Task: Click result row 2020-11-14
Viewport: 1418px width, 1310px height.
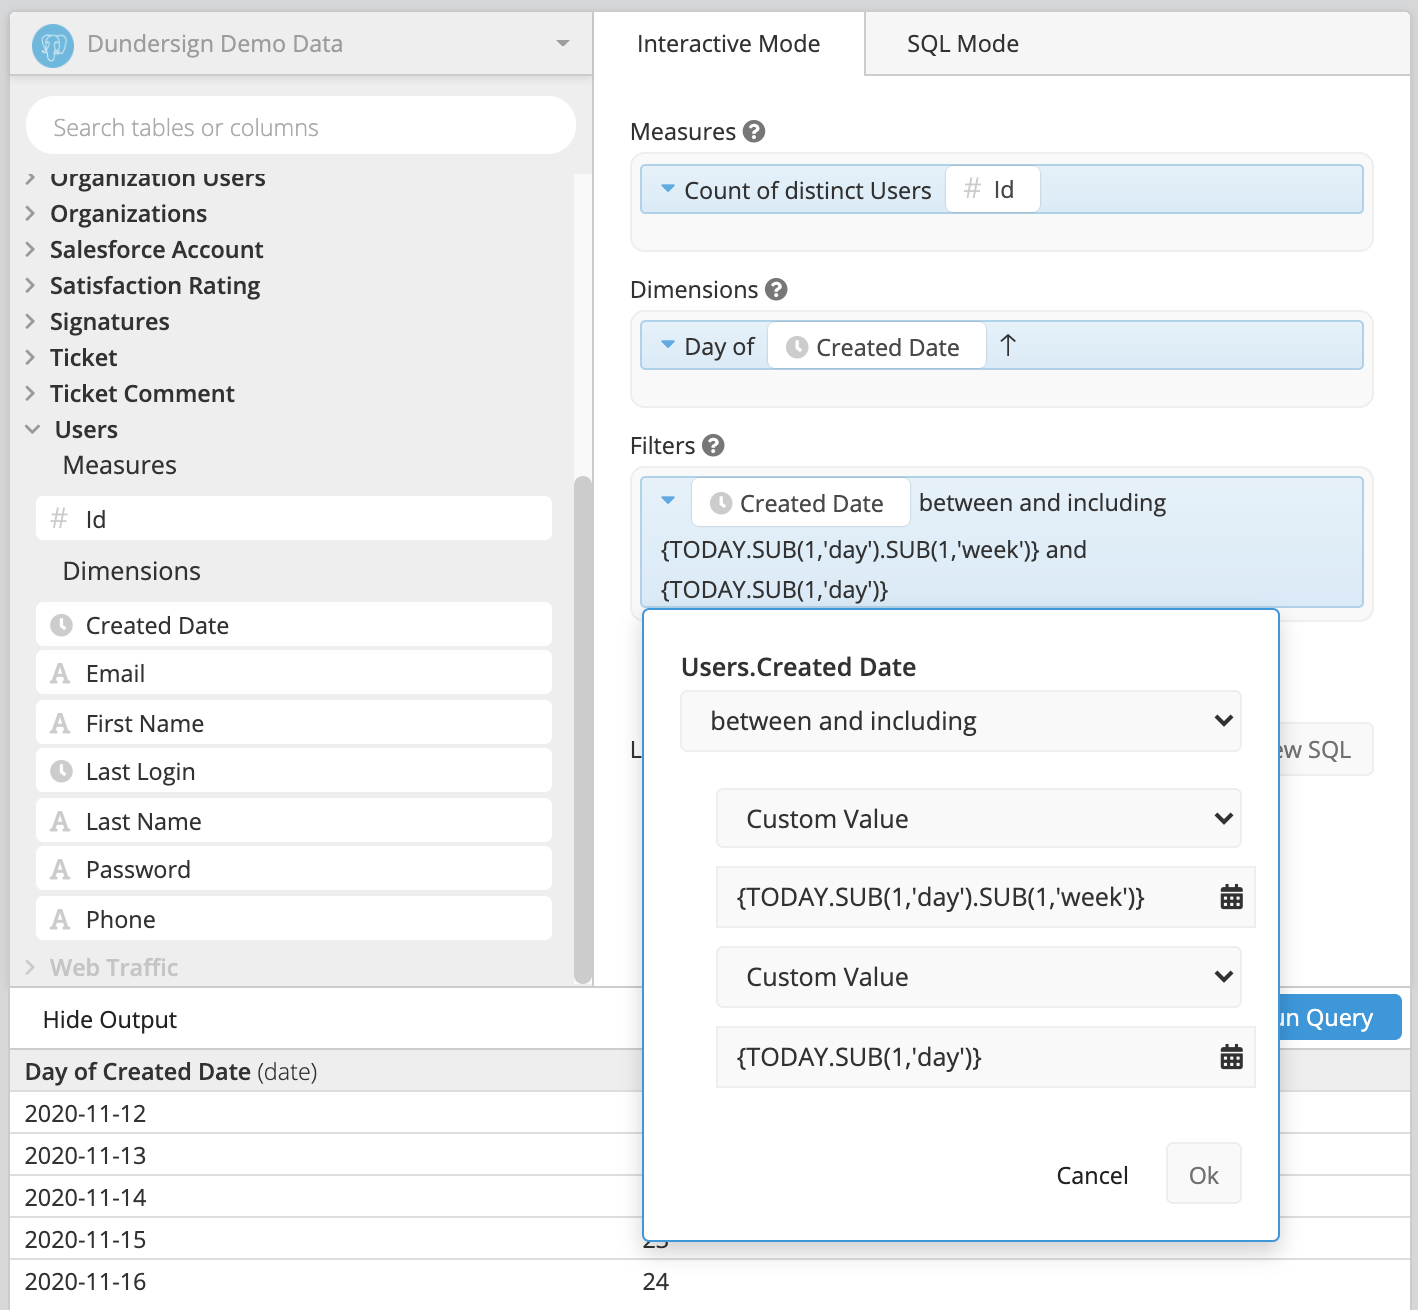Action: coord(86,1197)
